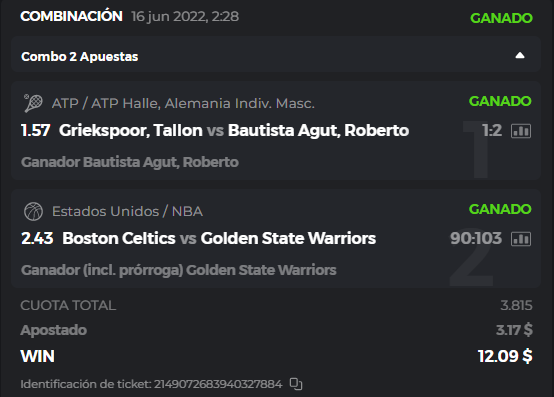Click the Combo 2 Apuestas header bar
Viewport: 554px width, 397px height.
point(276,55)
